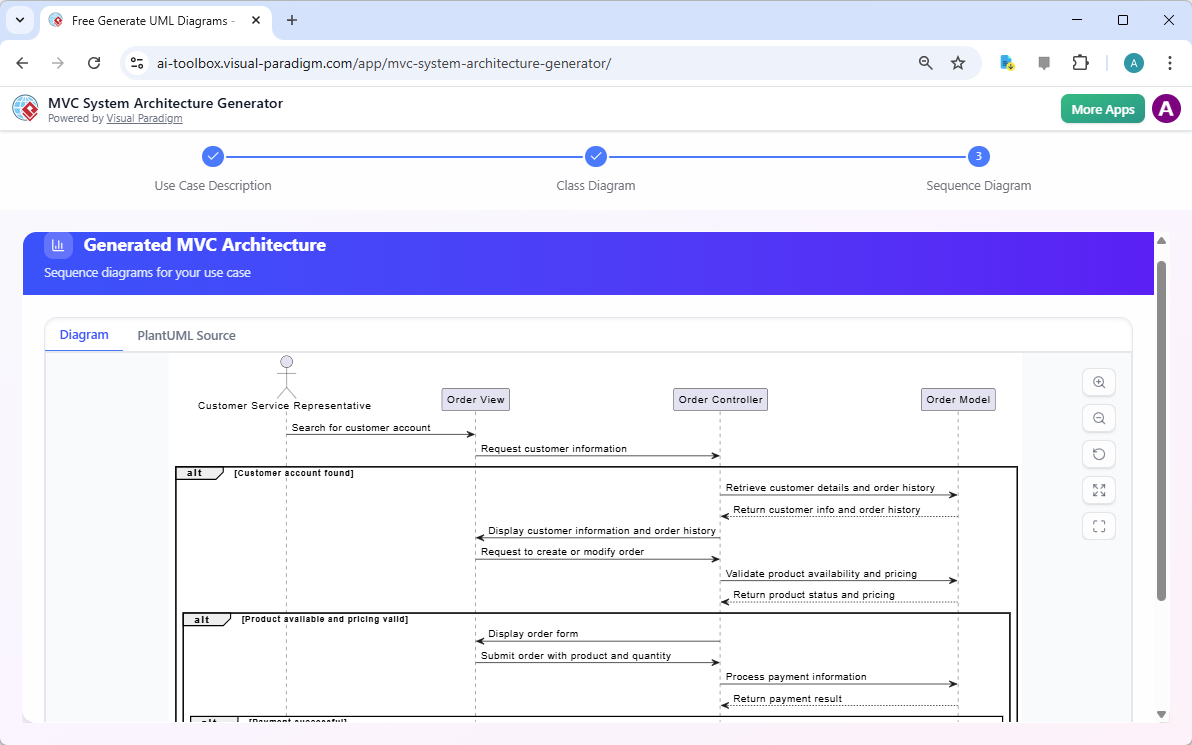Open site information in the address bar
1192x745 pixels.
click(136, 62)
